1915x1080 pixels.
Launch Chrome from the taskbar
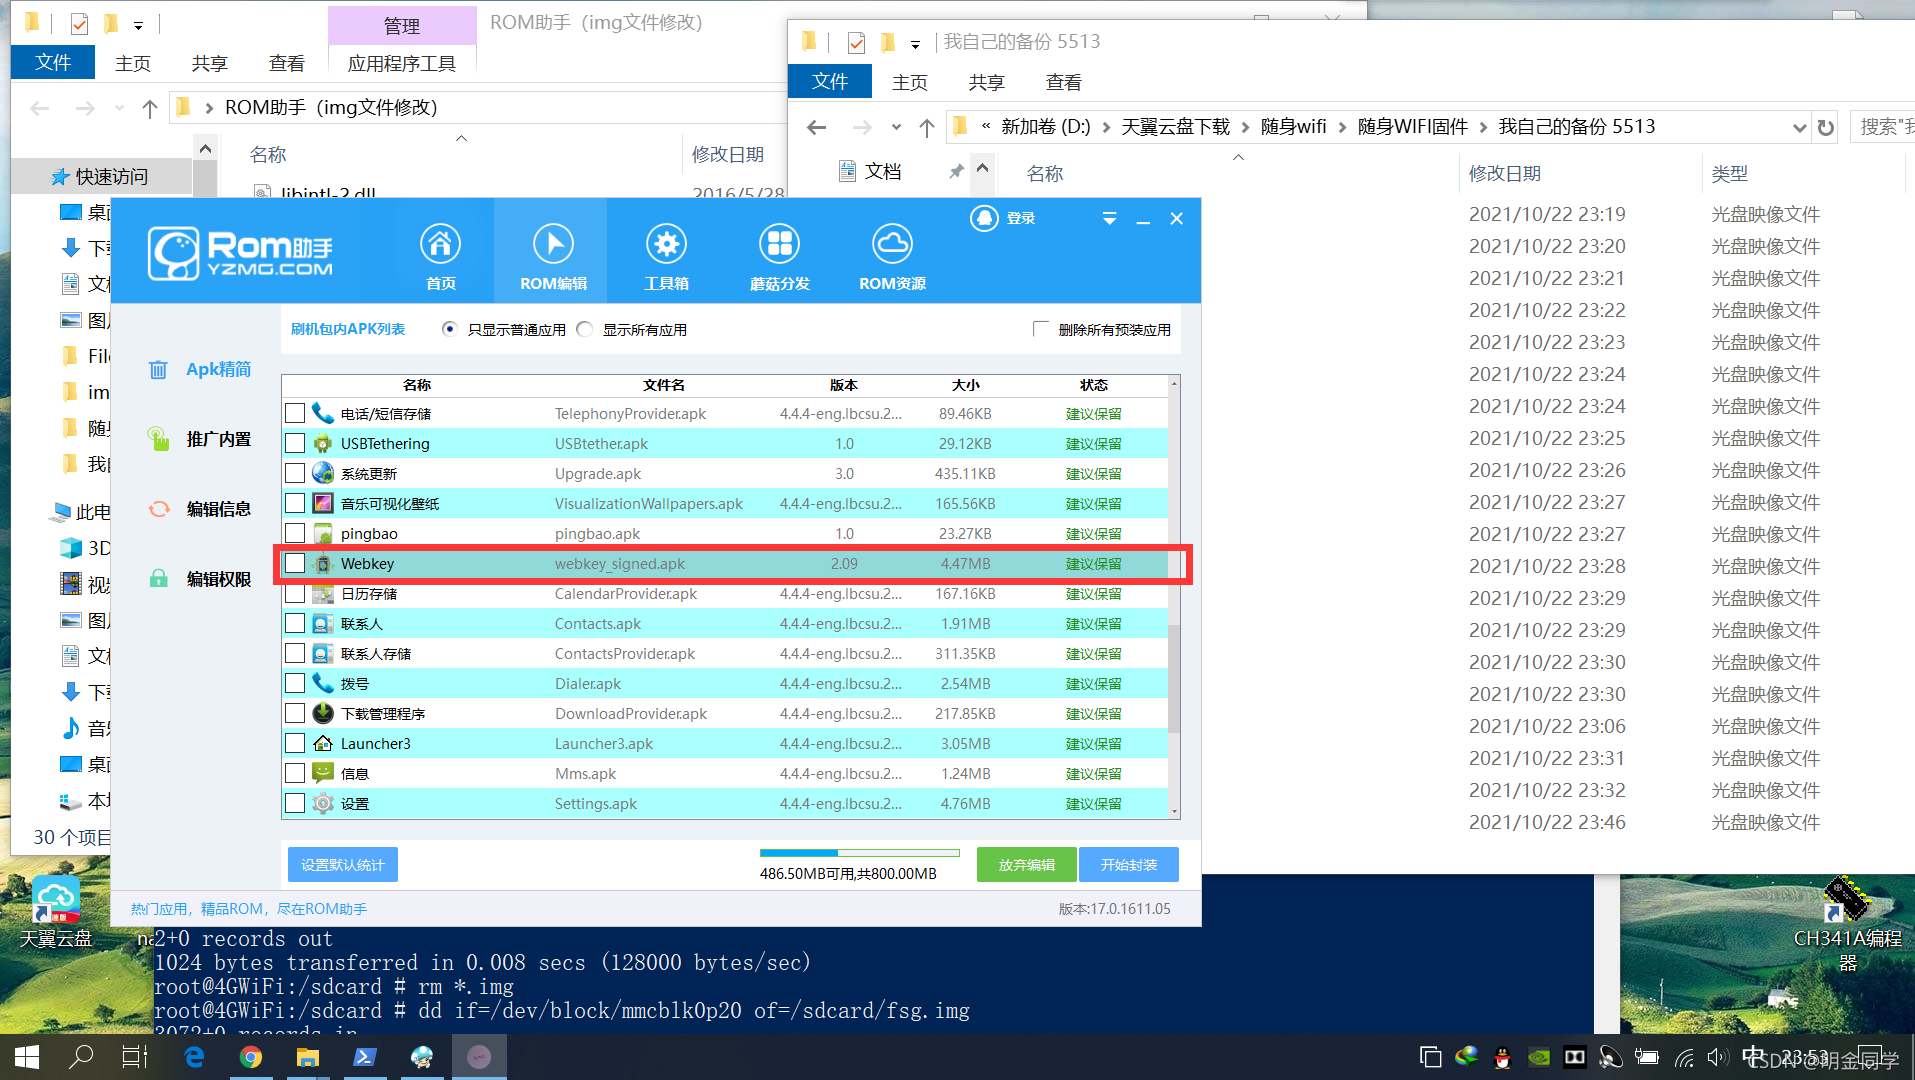(251, 1057)
